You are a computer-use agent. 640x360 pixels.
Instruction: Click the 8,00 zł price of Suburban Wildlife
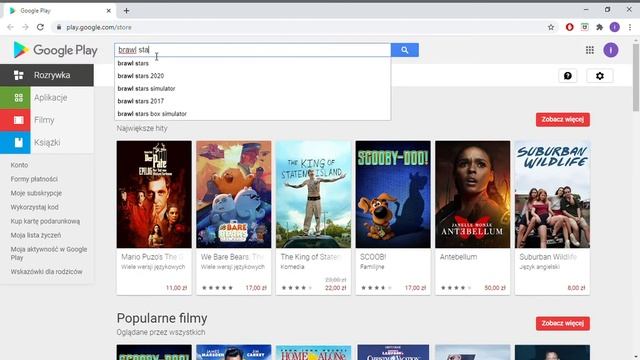coord(576,288)
